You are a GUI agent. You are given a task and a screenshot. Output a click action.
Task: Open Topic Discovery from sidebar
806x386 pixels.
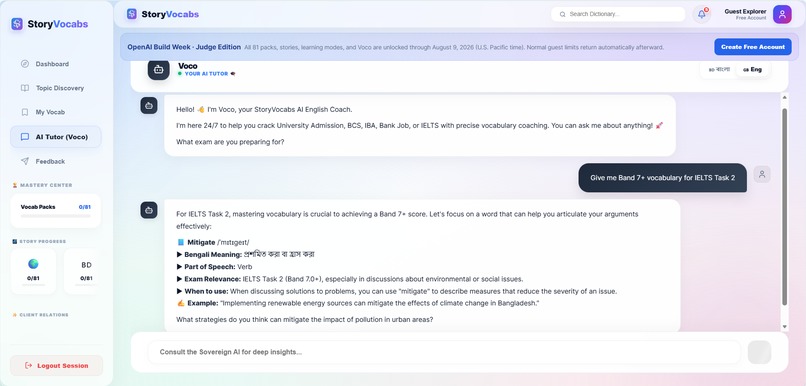point(56,88)
